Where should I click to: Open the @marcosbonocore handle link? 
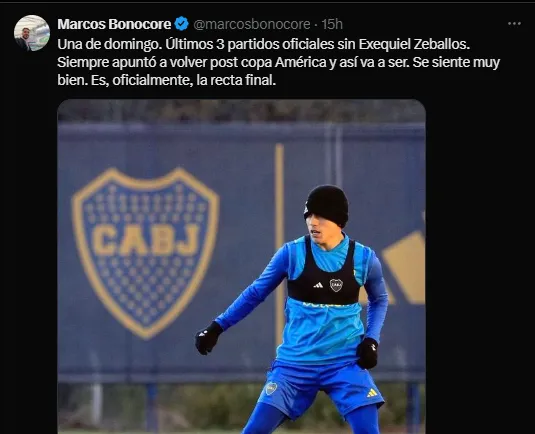[x=252, y=24]
